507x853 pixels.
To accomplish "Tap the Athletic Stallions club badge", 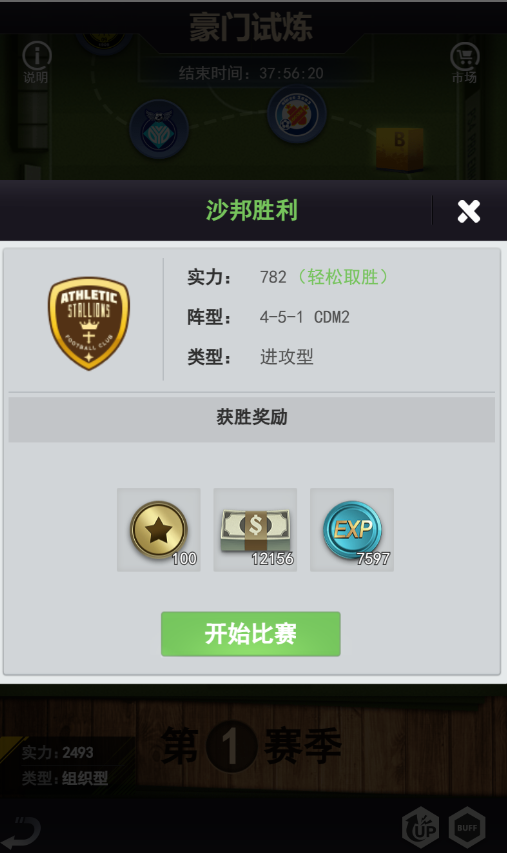I will coord(89,324).
